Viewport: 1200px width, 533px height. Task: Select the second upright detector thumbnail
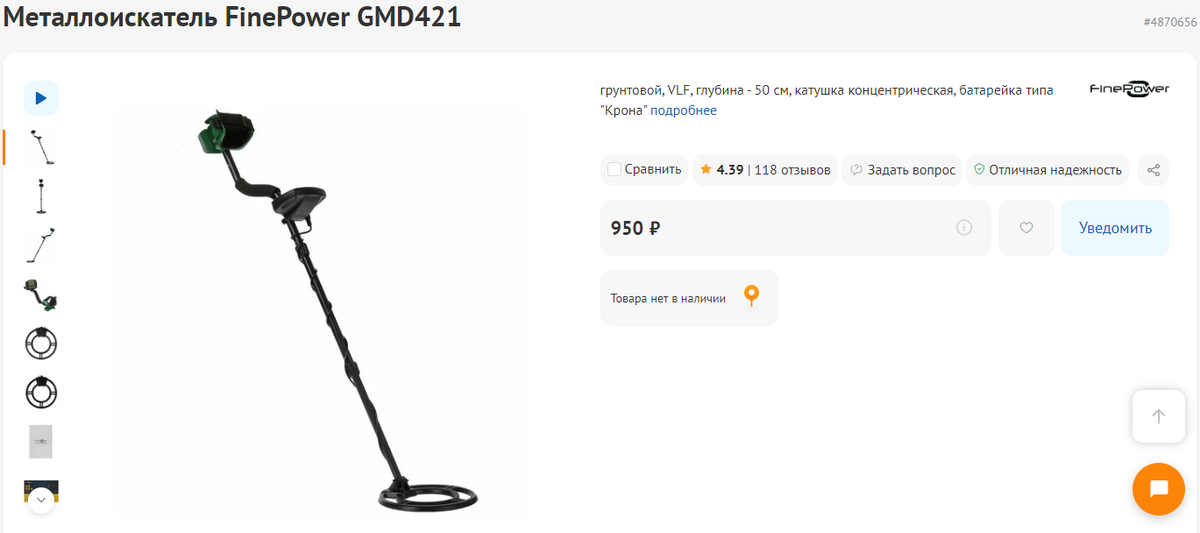(x=41, y=196)
